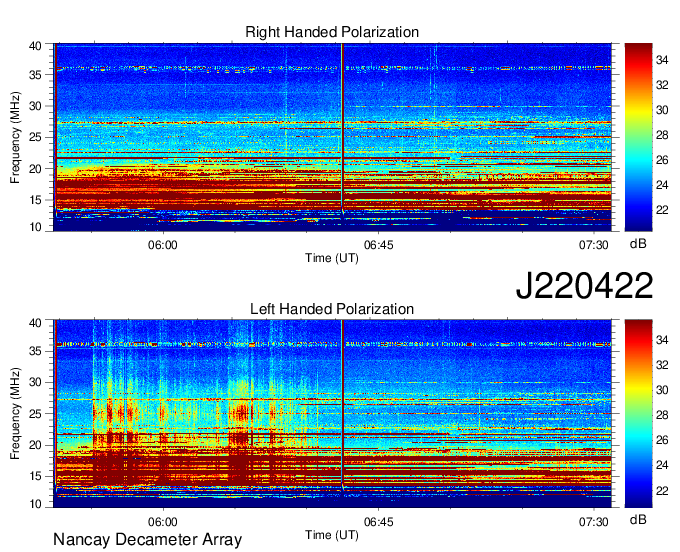Click the 'Right Handed Polarization' title
This screenshot has width=680, height=552.
click(332, 32)
